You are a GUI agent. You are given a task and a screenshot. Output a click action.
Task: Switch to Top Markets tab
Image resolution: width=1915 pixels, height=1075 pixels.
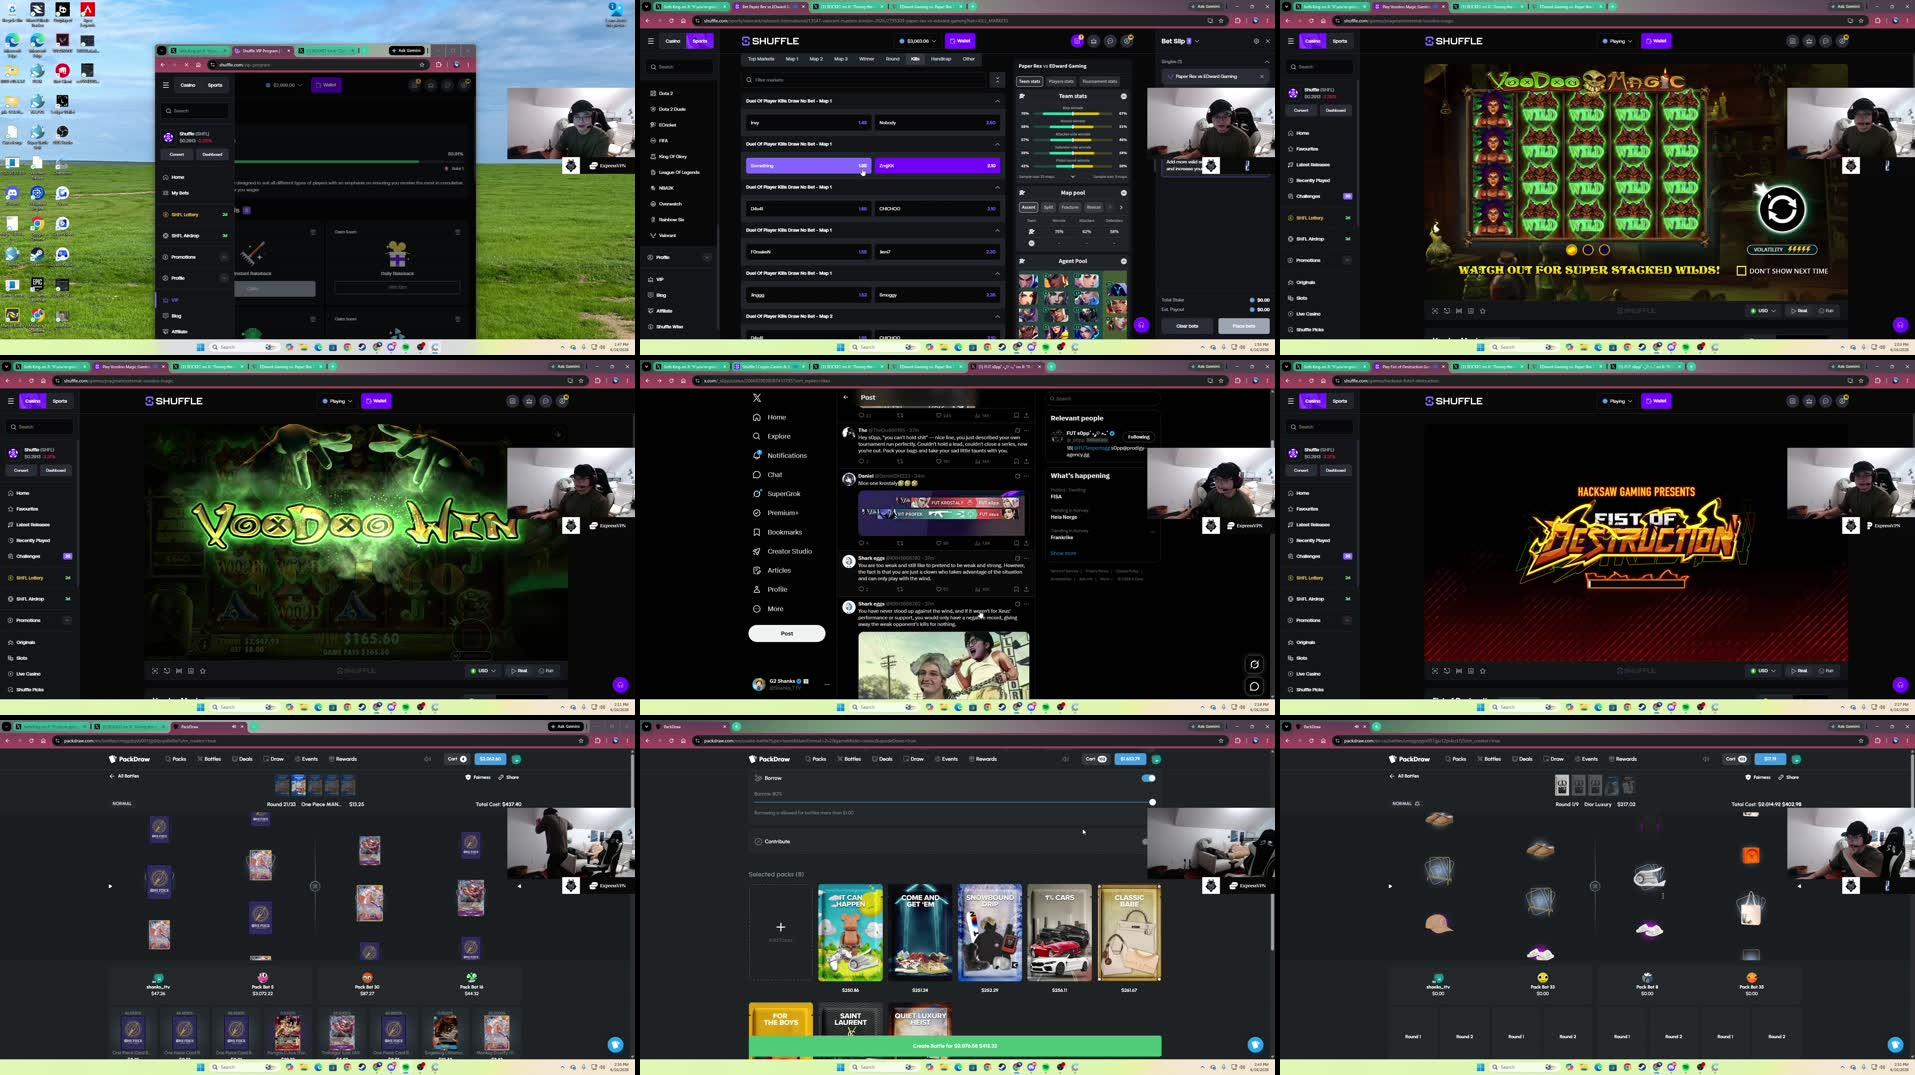[761, 59]
